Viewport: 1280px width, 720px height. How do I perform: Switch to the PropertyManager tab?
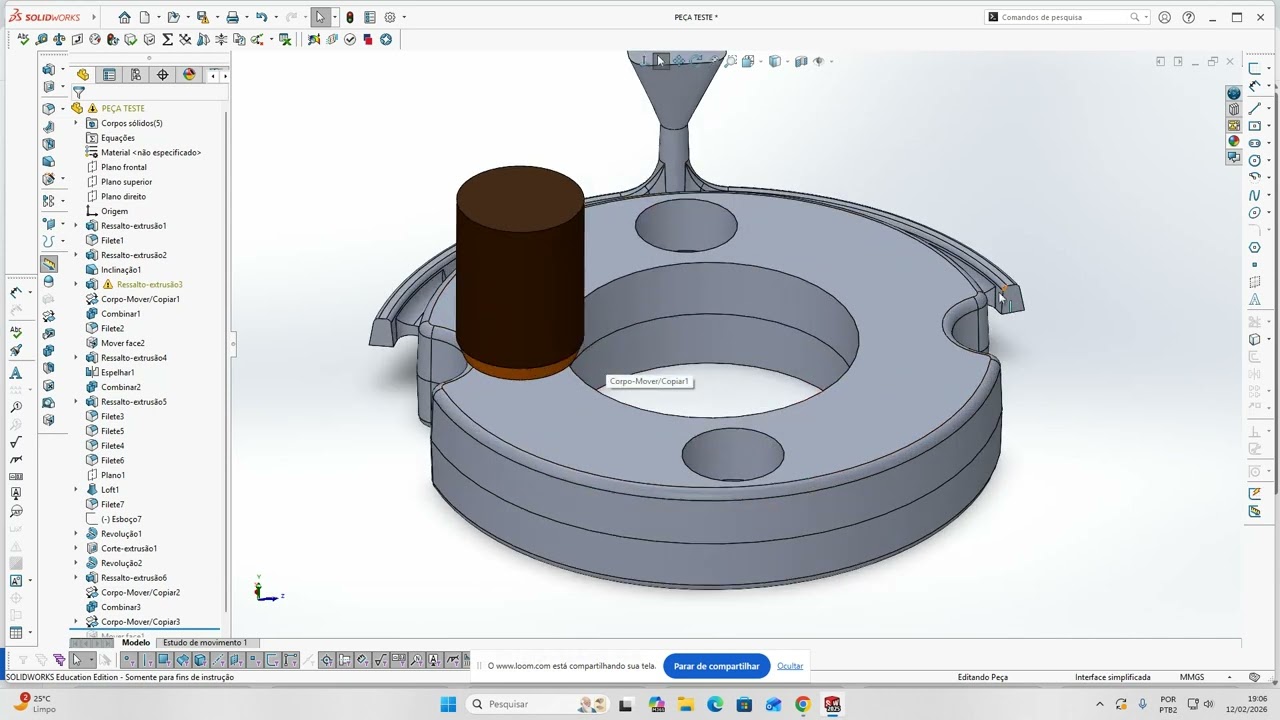click(109, 75)
